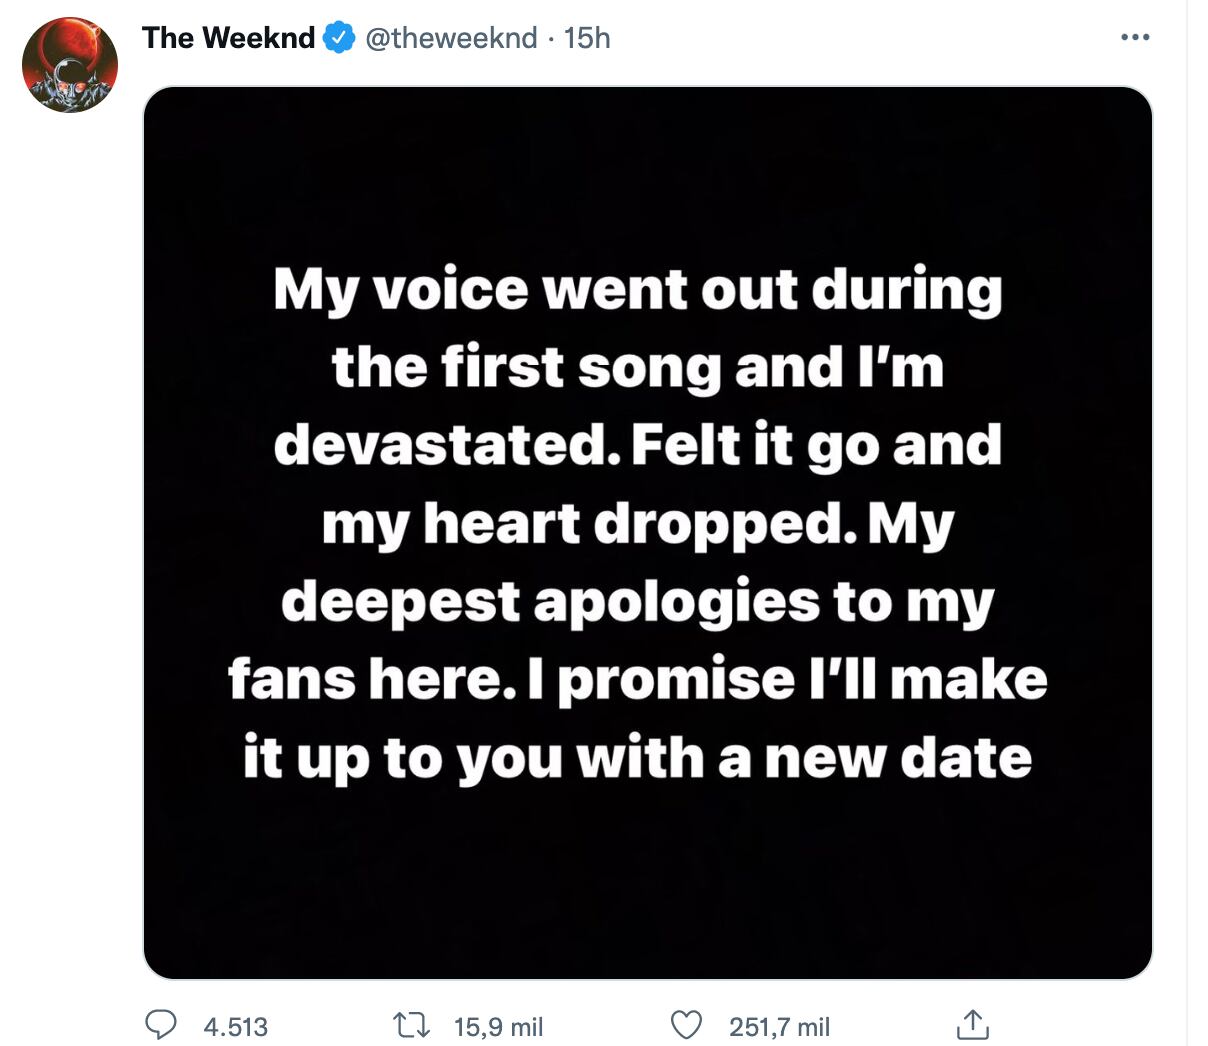Toggle the heart like icon
This screenshot has height=1046, width=1208.
(x=686, y=1025)
